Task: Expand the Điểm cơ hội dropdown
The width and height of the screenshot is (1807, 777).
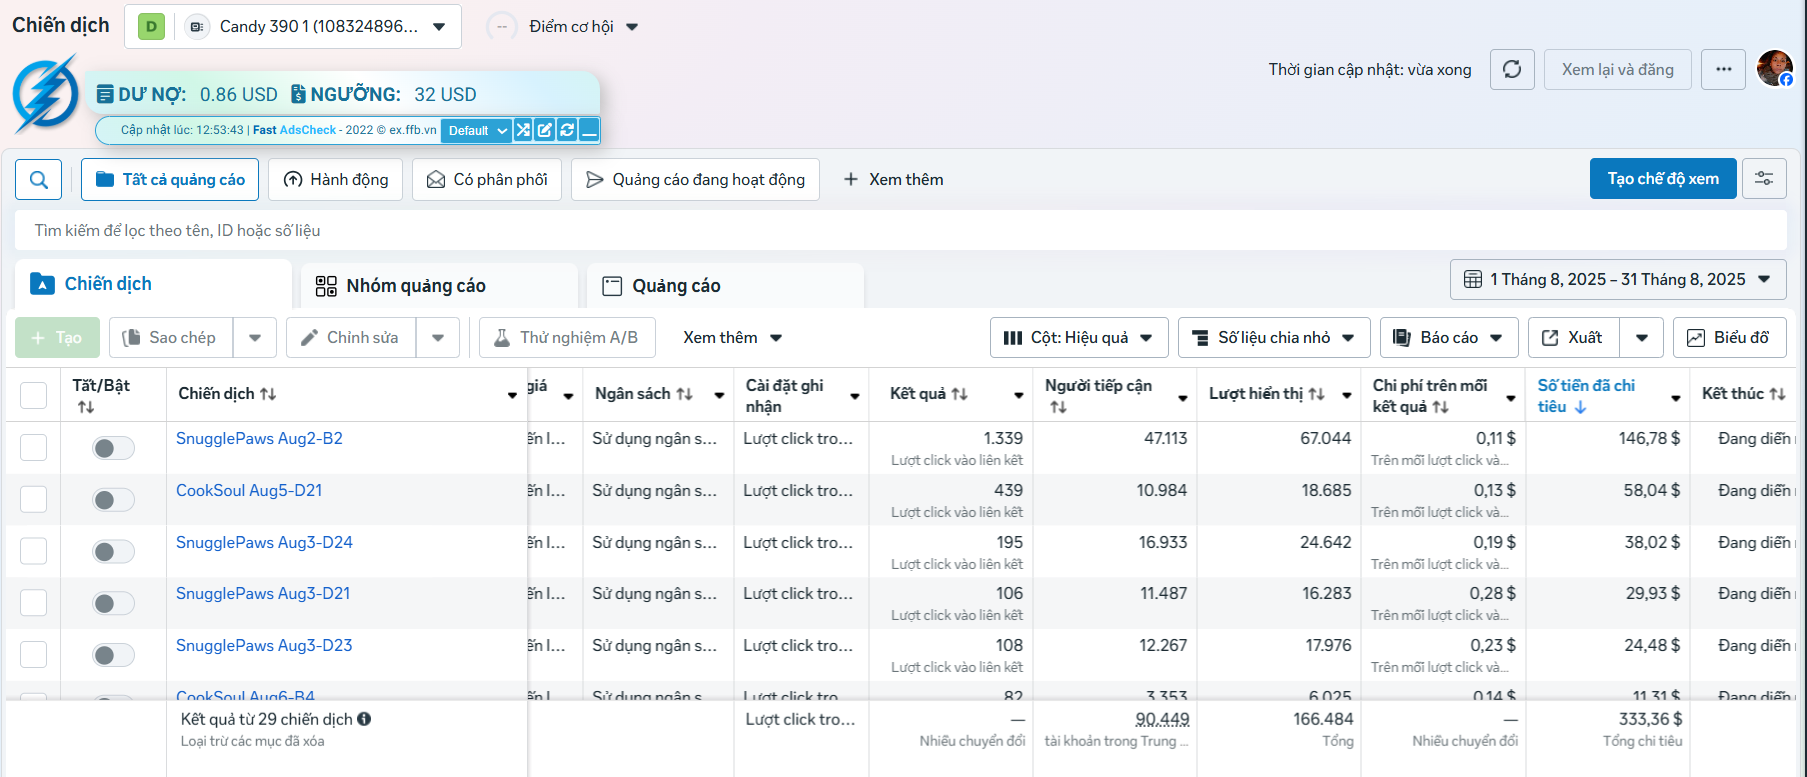Action: pyautogui.click(x=584, y=27)
